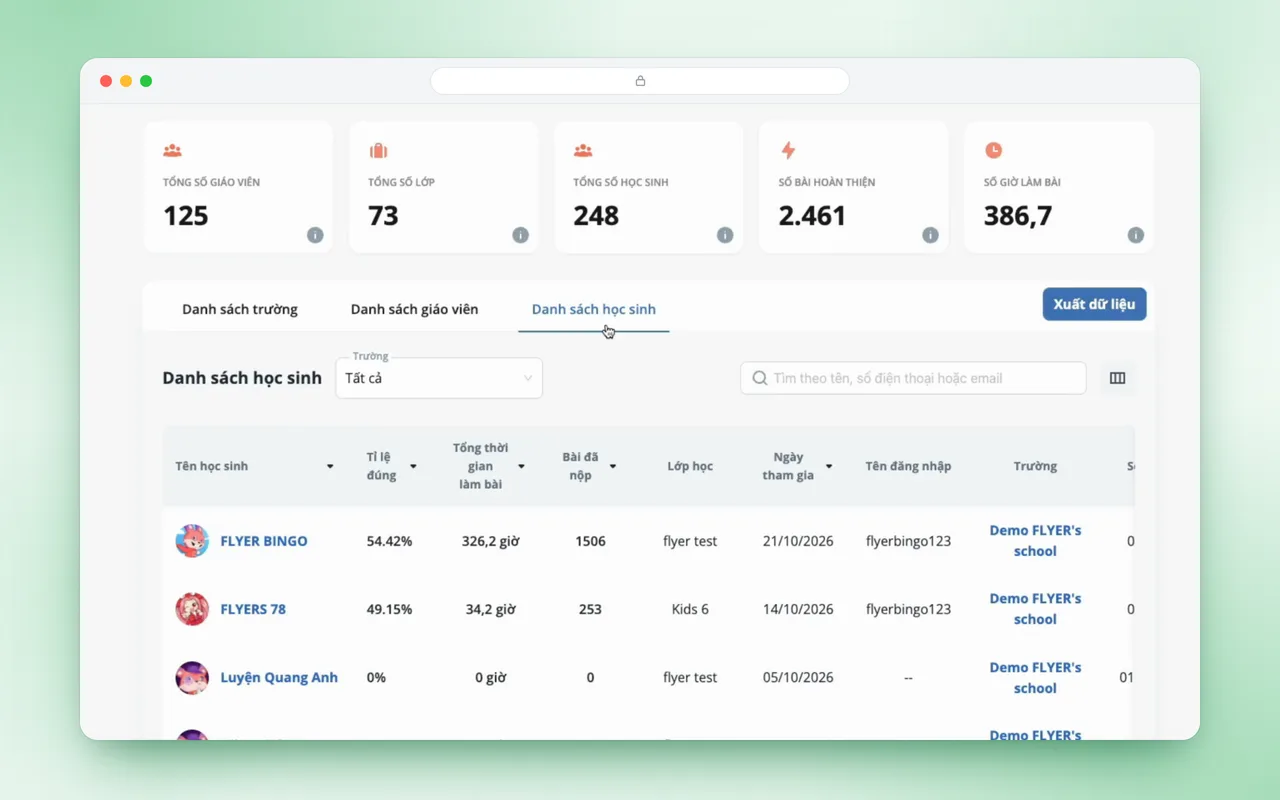Sort by the Tỉ lệ đúng column arrow
The image size is (1280, 800).
(x=413, y=467)
